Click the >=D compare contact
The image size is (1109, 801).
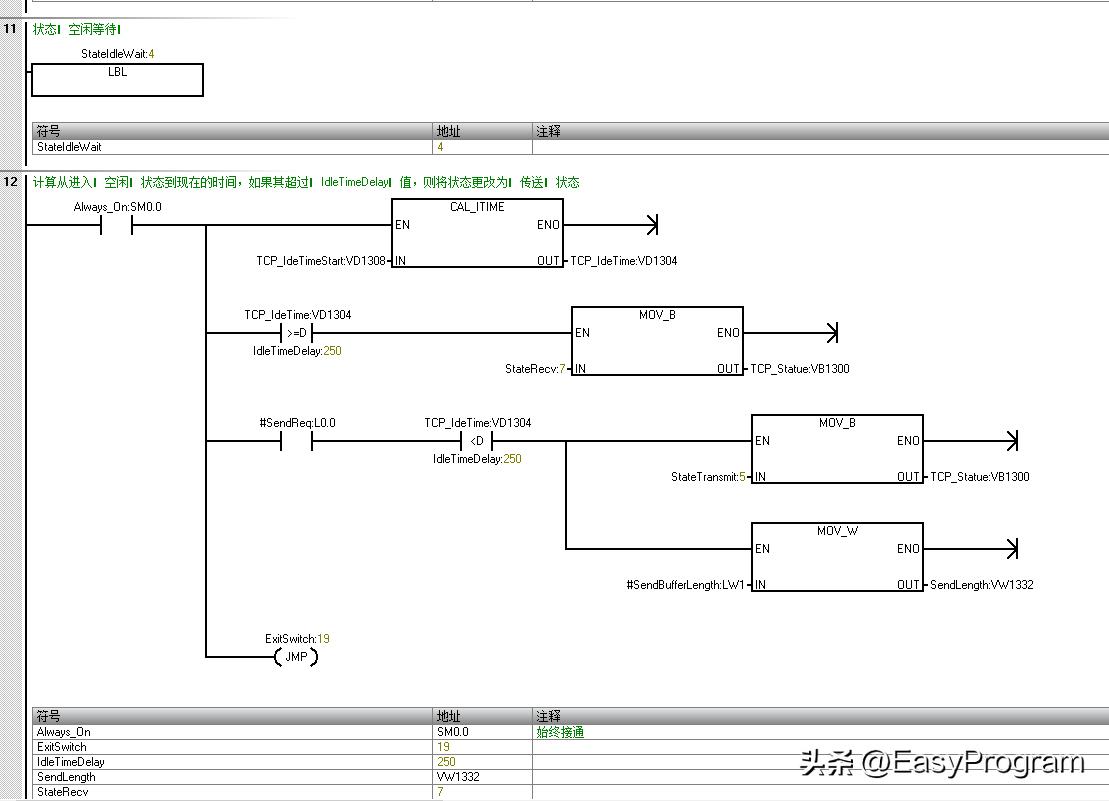click(297, 333)
